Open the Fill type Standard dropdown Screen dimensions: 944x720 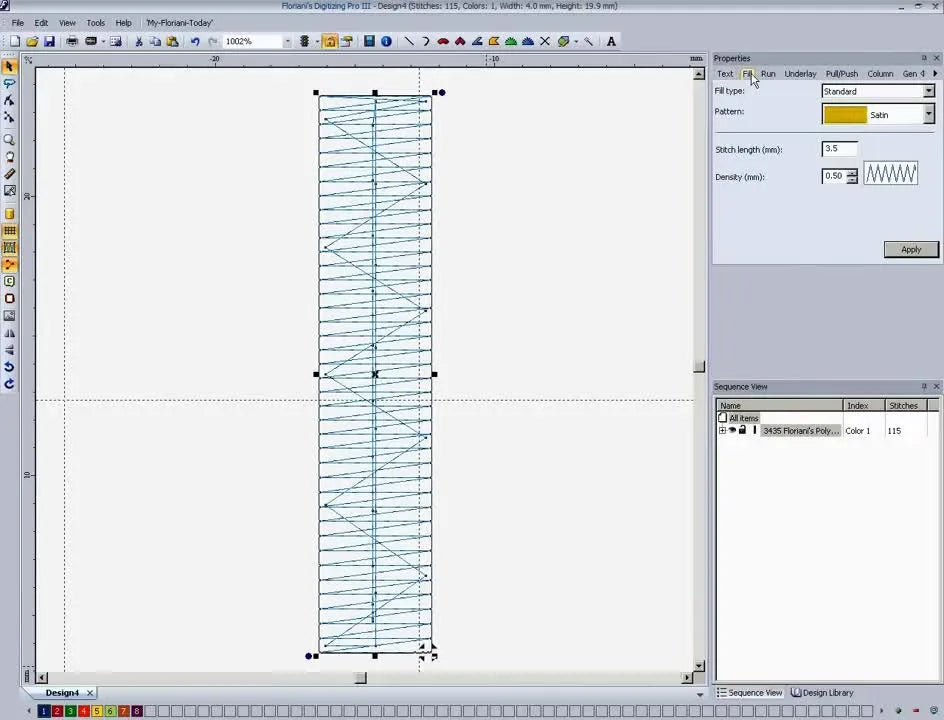929,91
